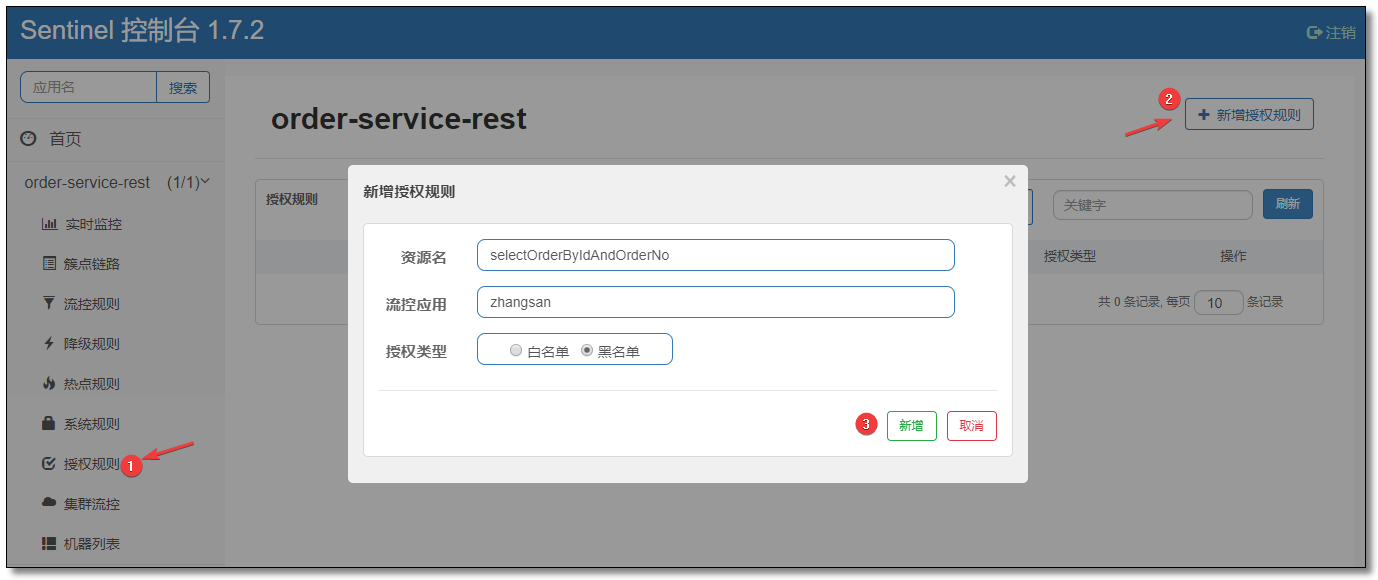Open 实时监控 bar chart icon
The image size is (1378, 580).
(49, 224)
